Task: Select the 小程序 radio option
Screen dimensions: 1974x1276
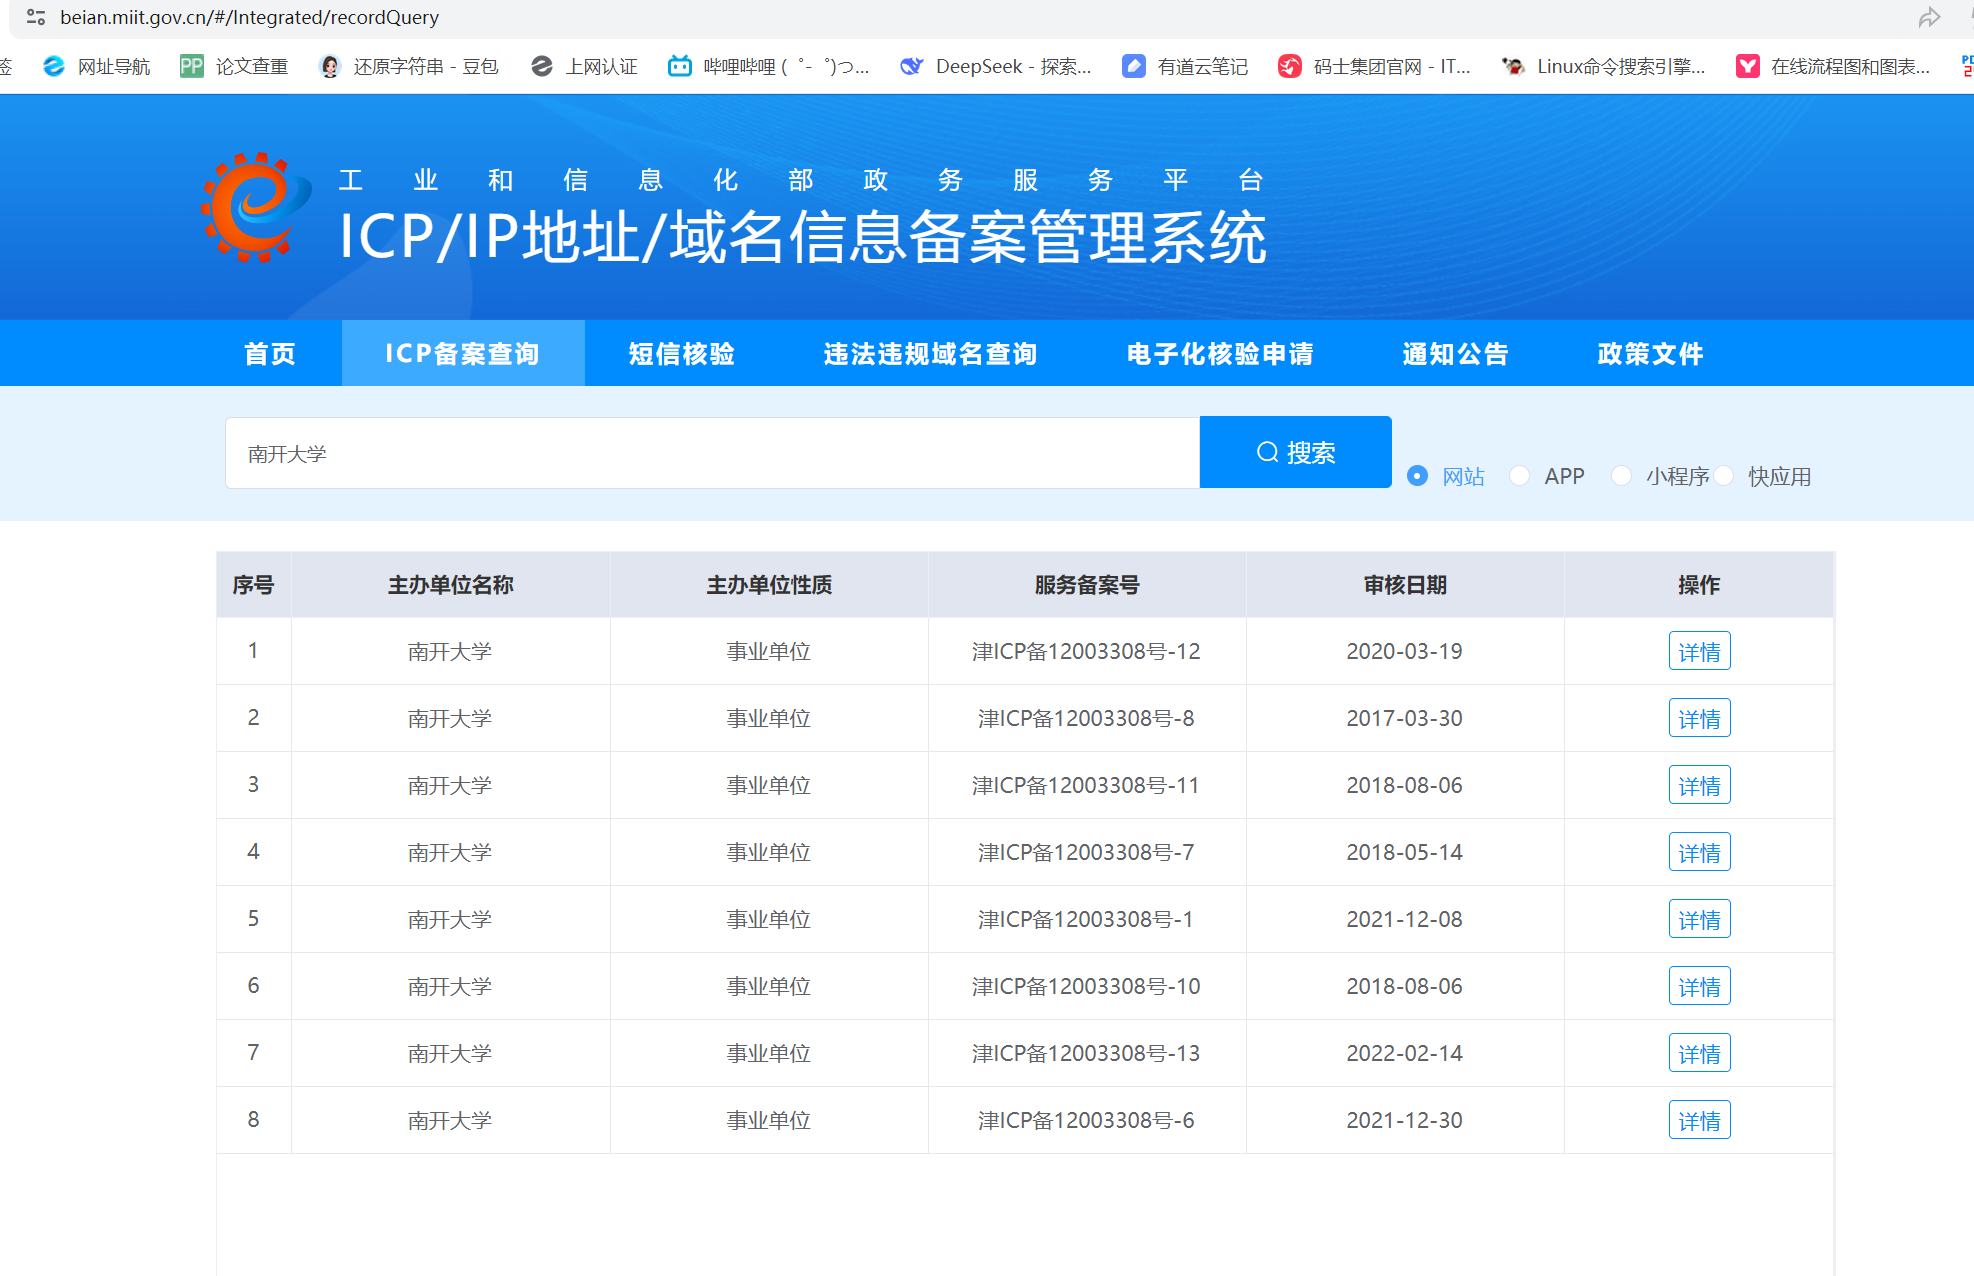Action: (1622, 476)
